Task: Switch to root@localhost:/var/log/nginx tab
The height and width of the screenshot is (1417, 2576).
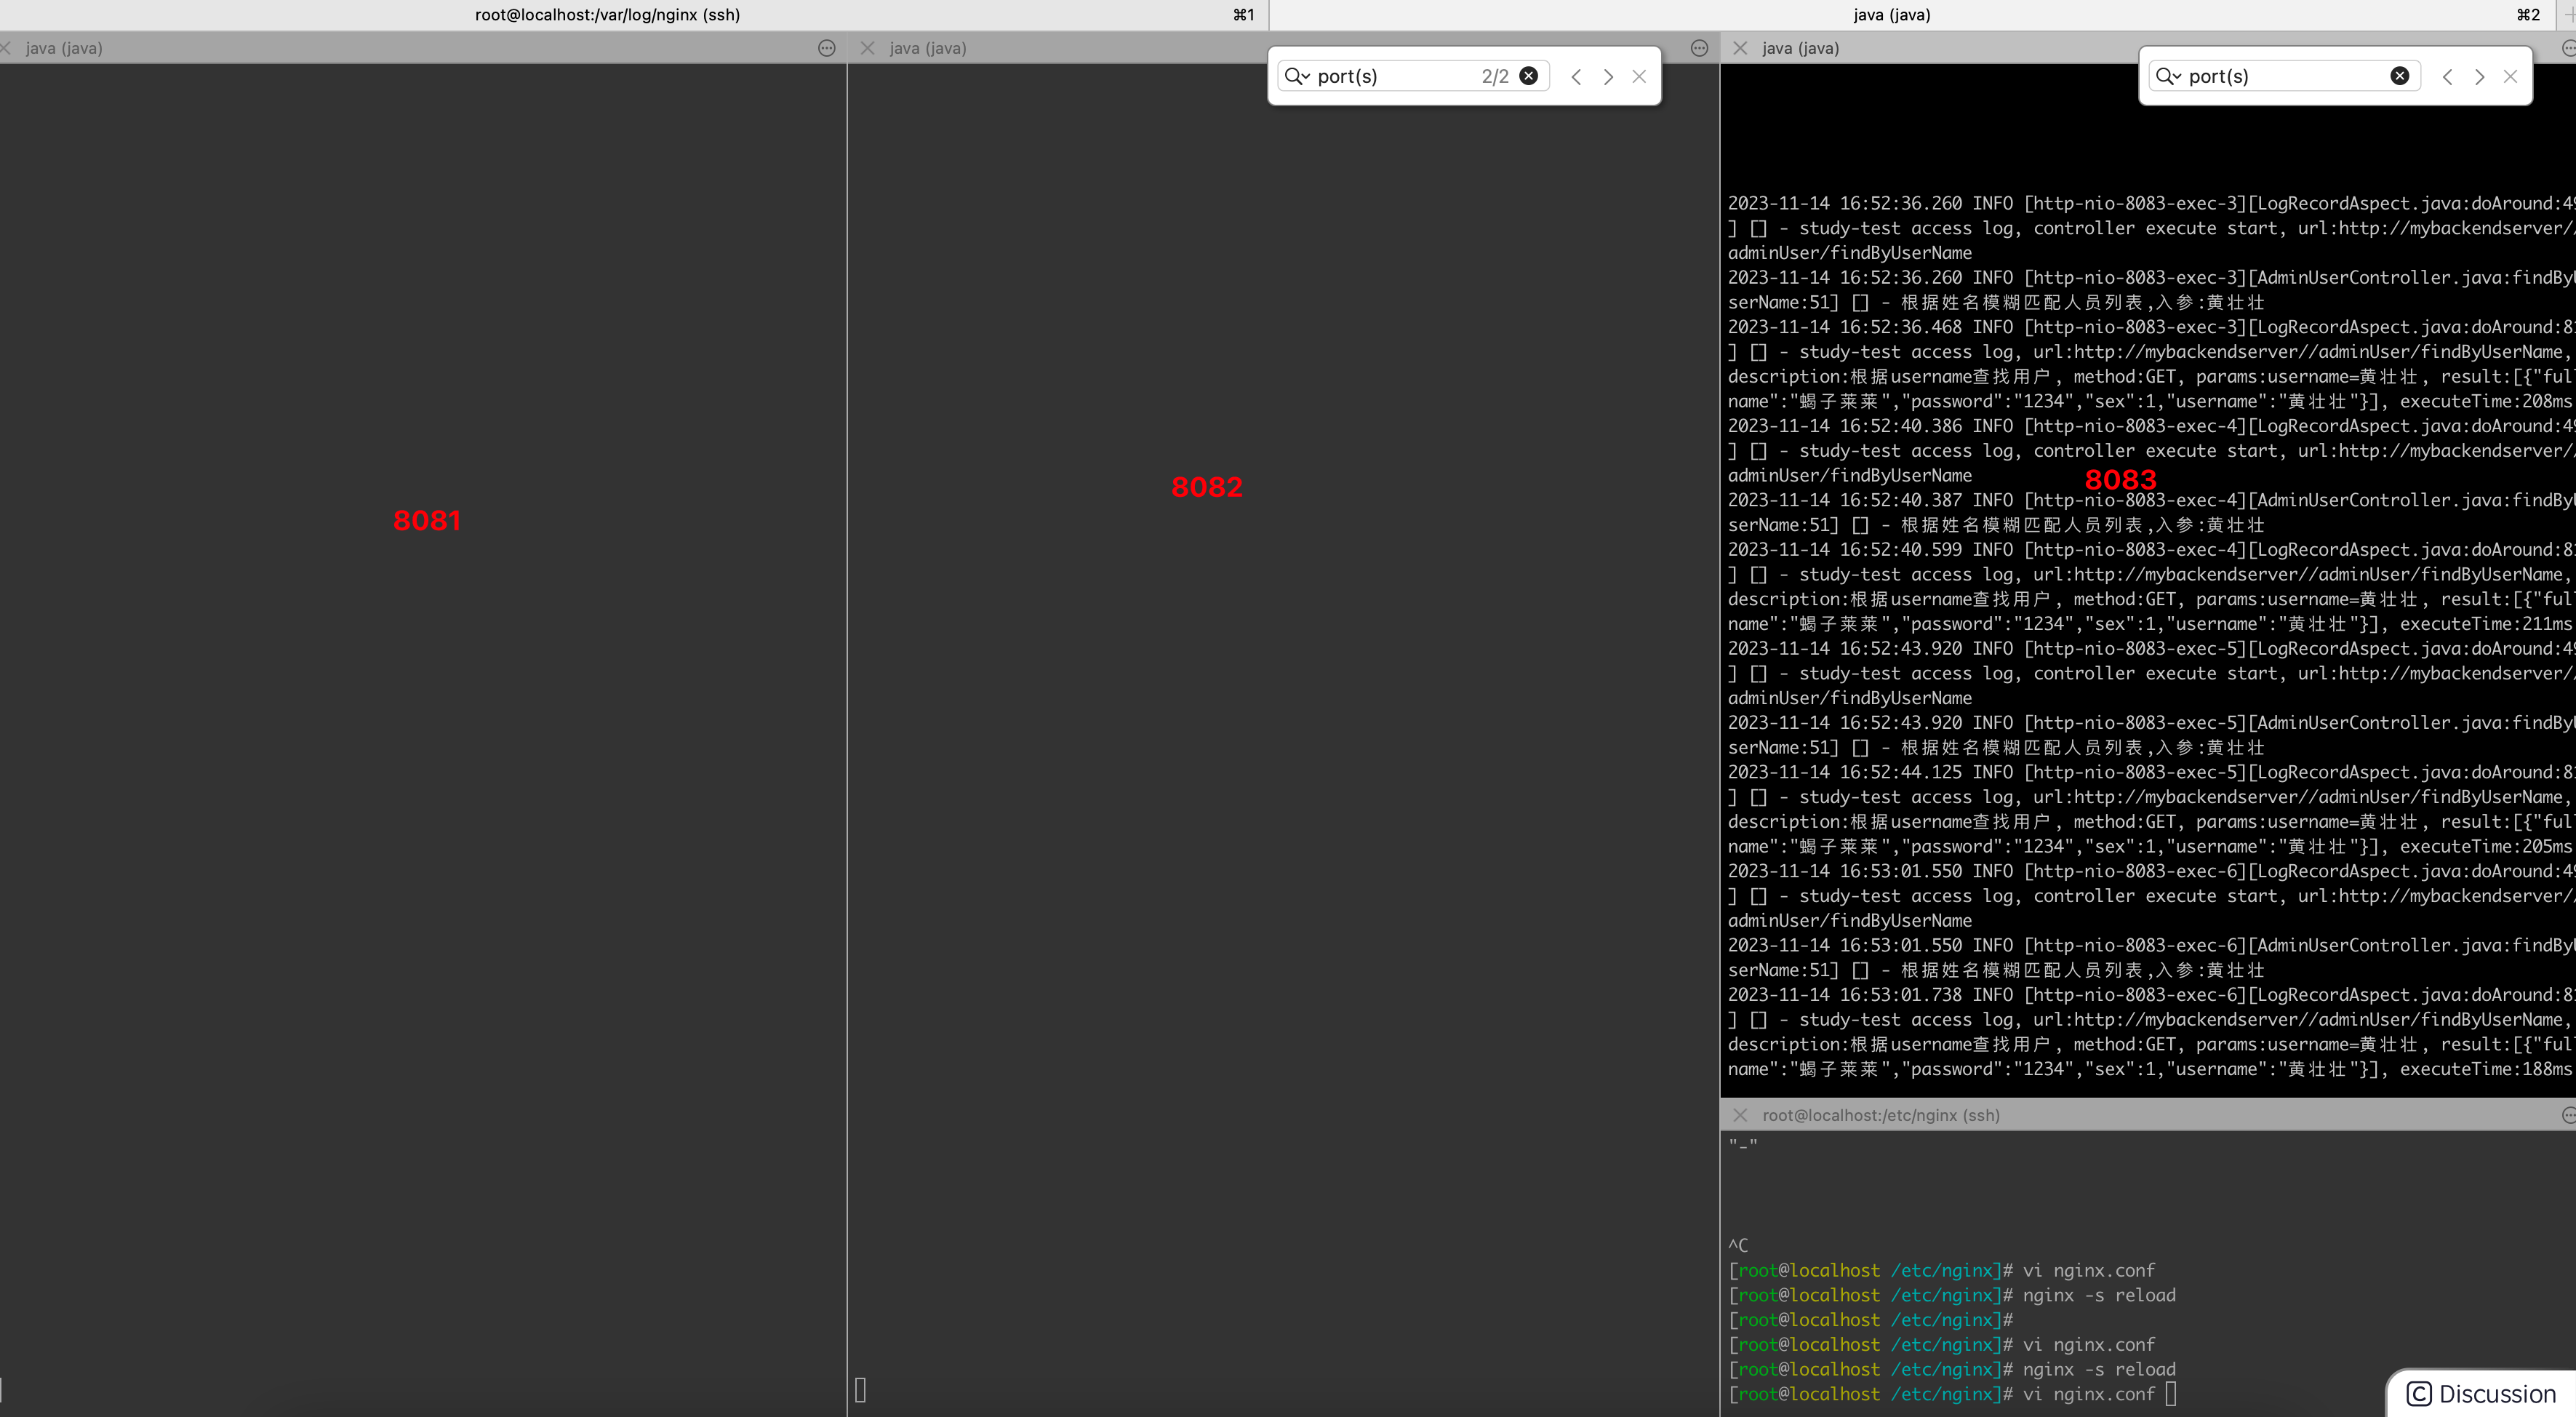Action: point(607,15)
